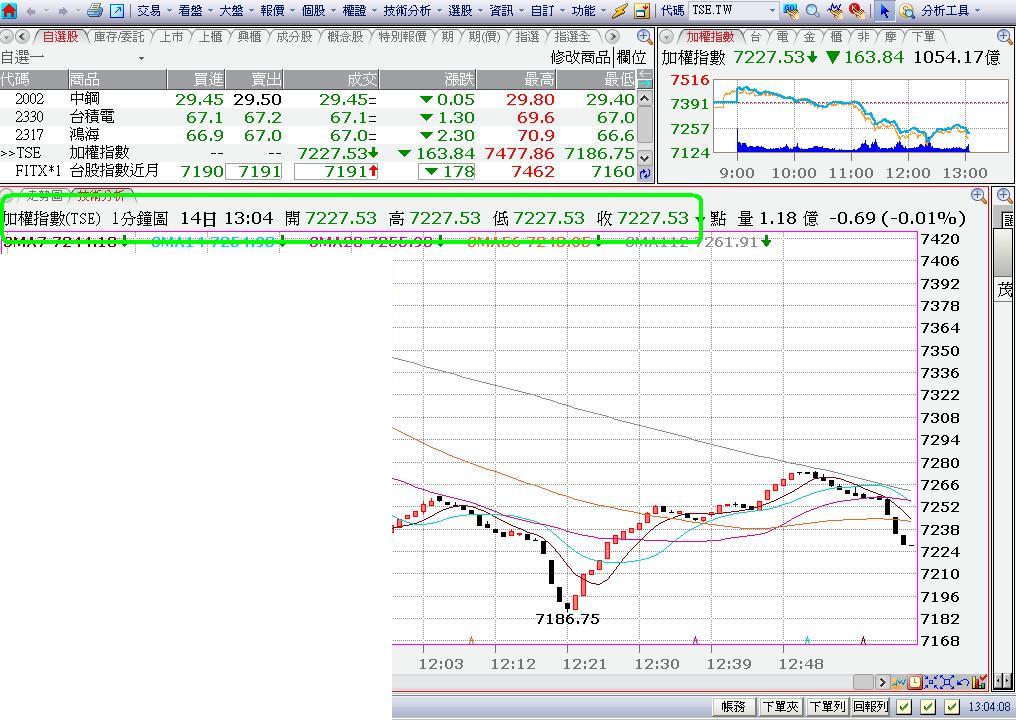Click the blue undo arrow below the chart
The image size is (1016, 720).
click(962, 682)
